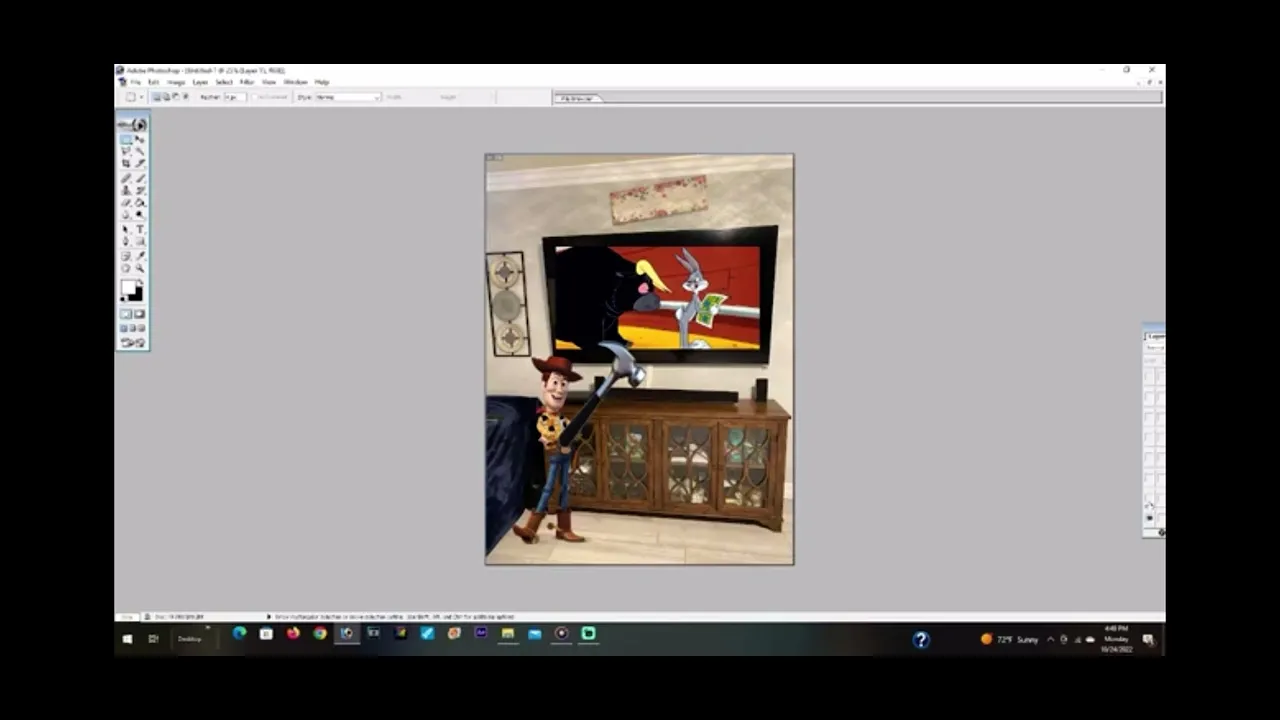Open the File menu

(x=136, y=82)
